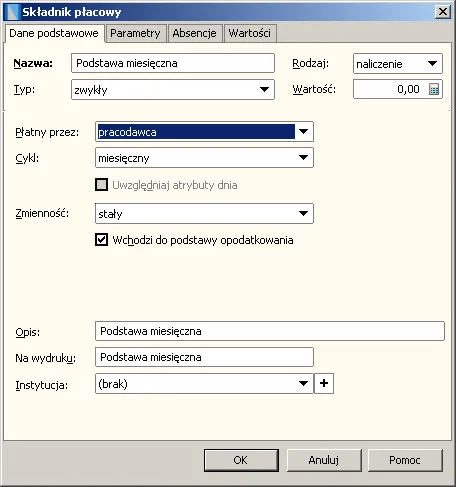Image resolution: width=456 pixels, height=487 pixels.
Task: Open the calculator icon in Wartość field
Action: point(434,89)
